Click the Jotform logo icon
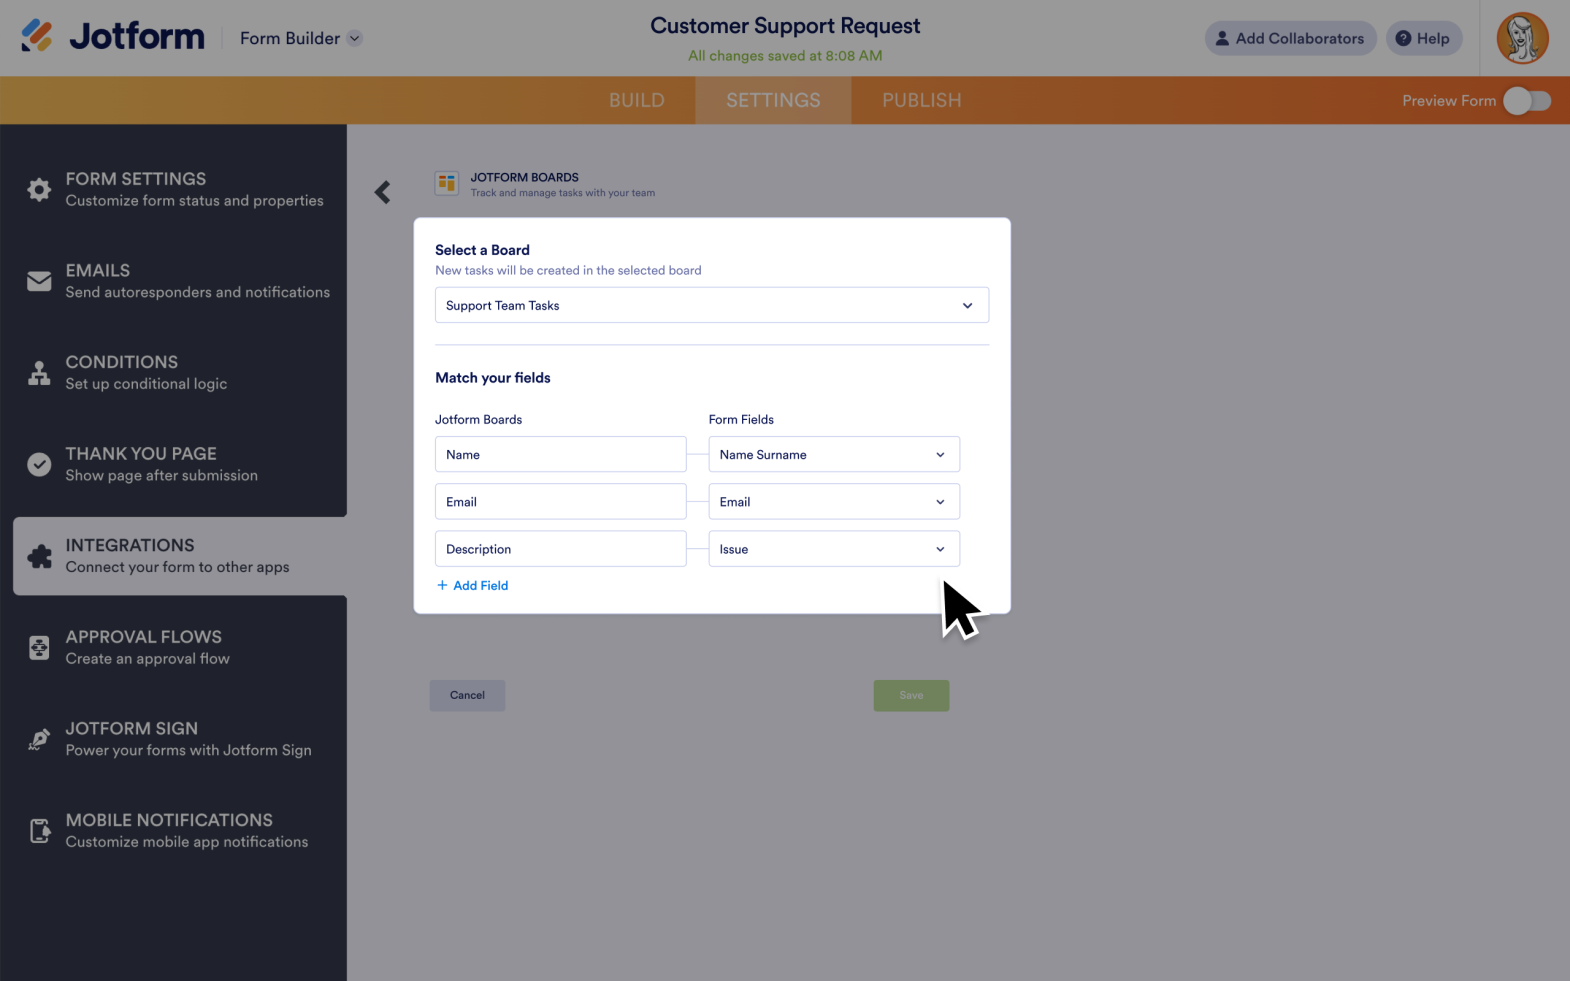 [x=37, y=36]
